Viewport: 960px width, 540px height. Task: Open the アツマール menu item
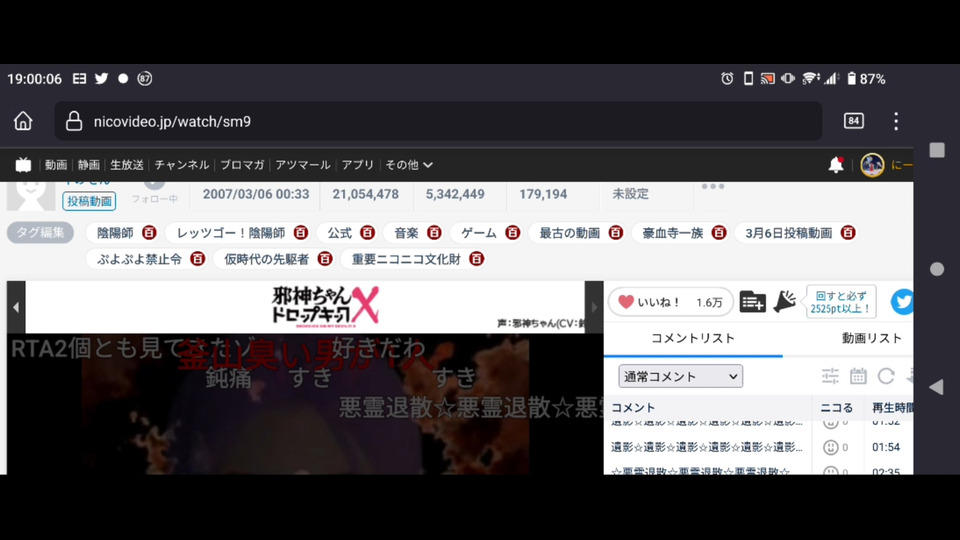click(x=302, y=165)
